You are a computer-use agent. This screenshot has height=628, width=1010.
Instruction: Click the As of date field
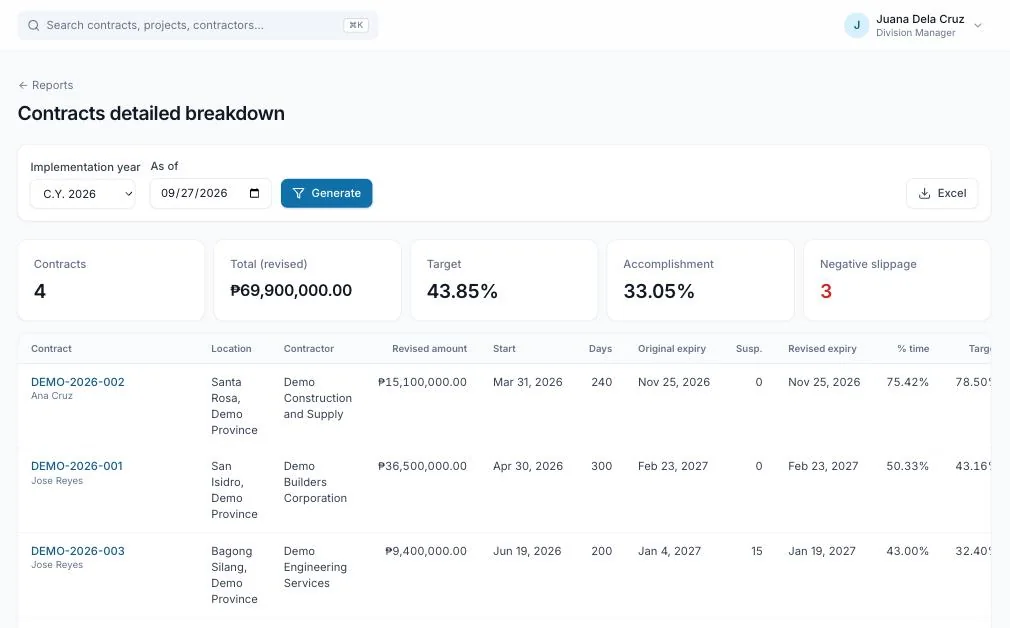tap(211, 193)
